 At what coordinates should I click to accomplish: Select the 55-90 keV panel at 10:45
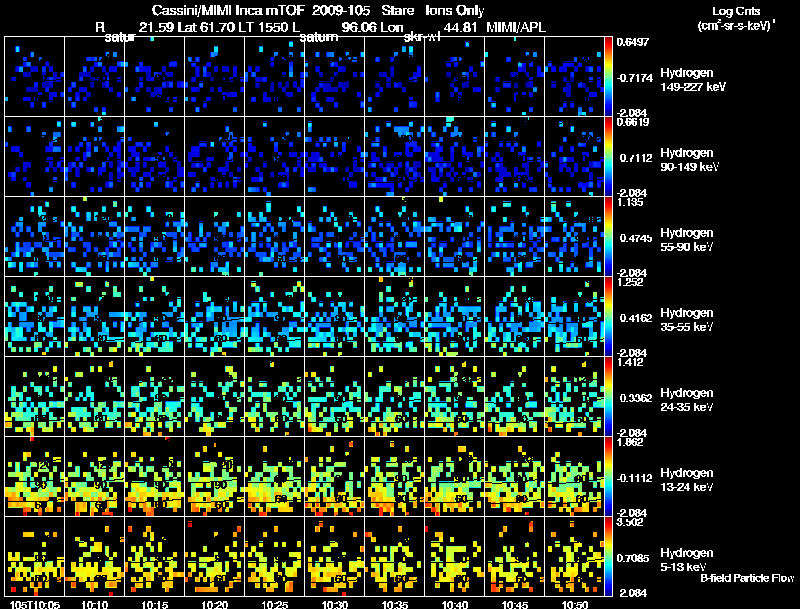[x=514, y=237]
